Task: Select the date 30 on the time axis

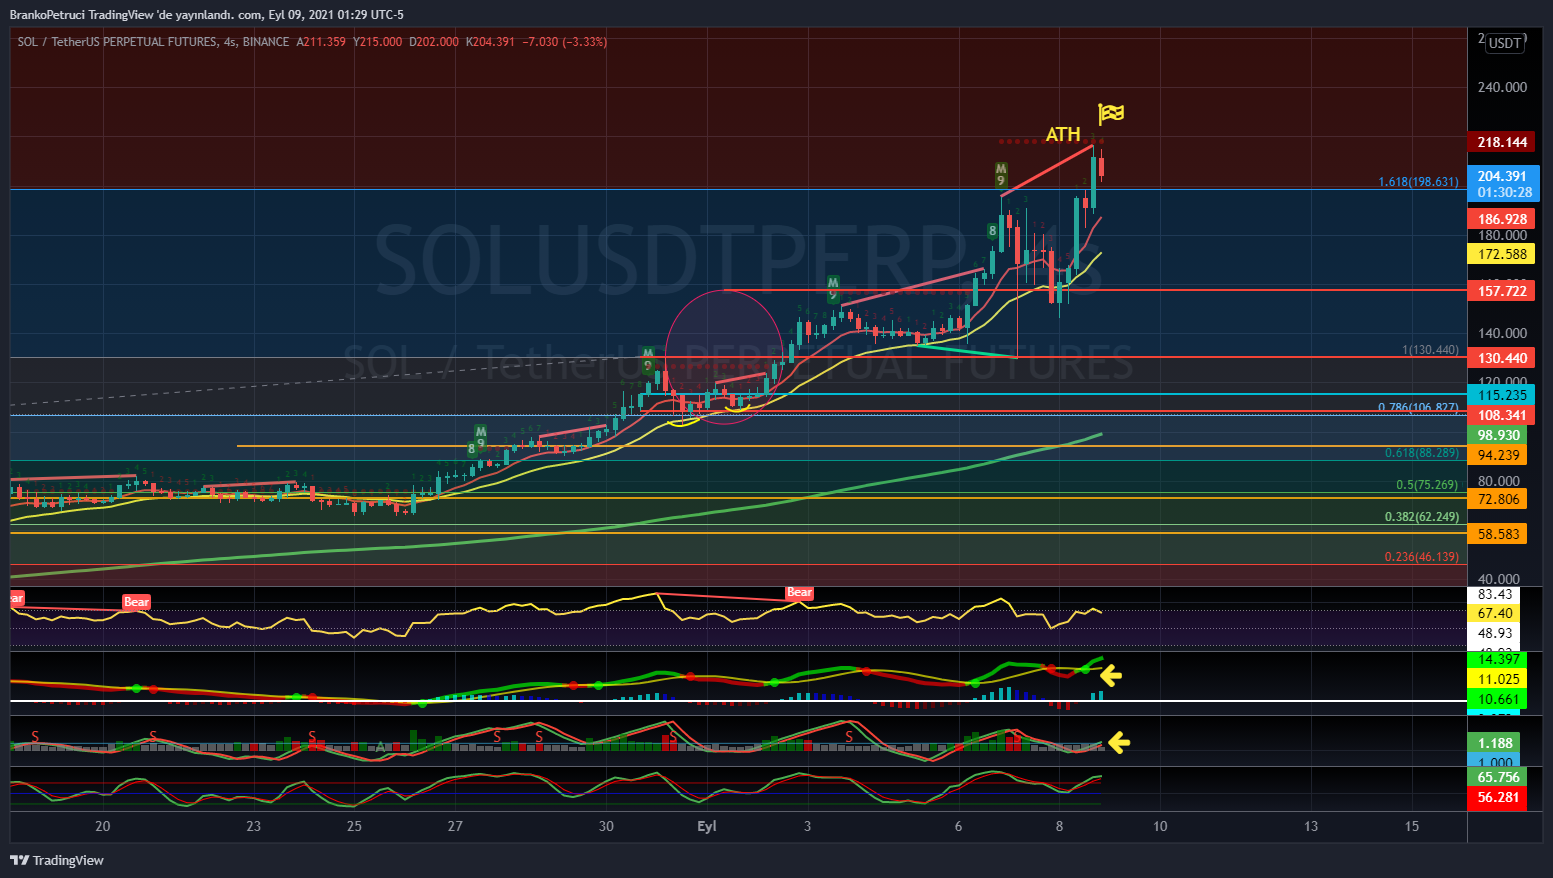Action: coord(606,826)
